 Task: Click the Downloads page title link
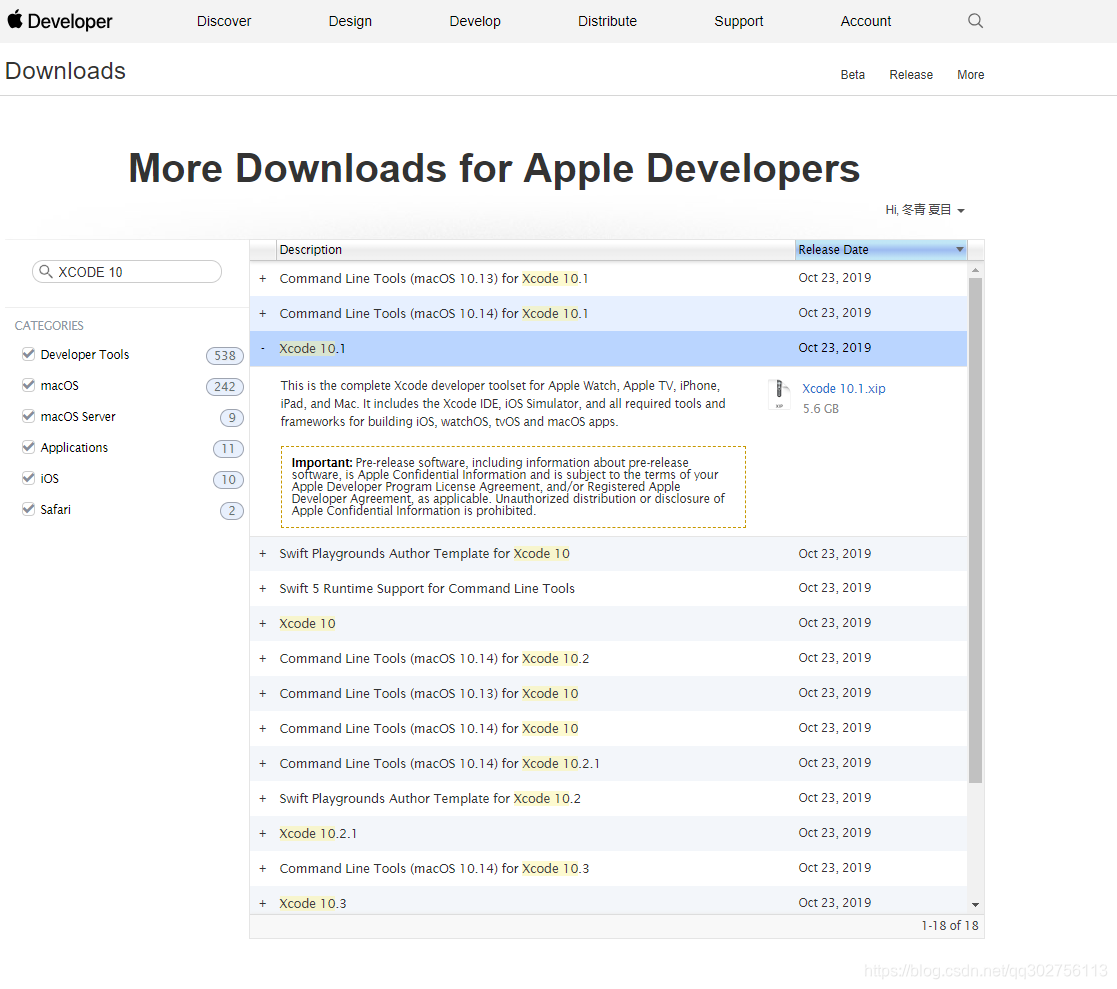pyautogui.click(x=65, y=71)
